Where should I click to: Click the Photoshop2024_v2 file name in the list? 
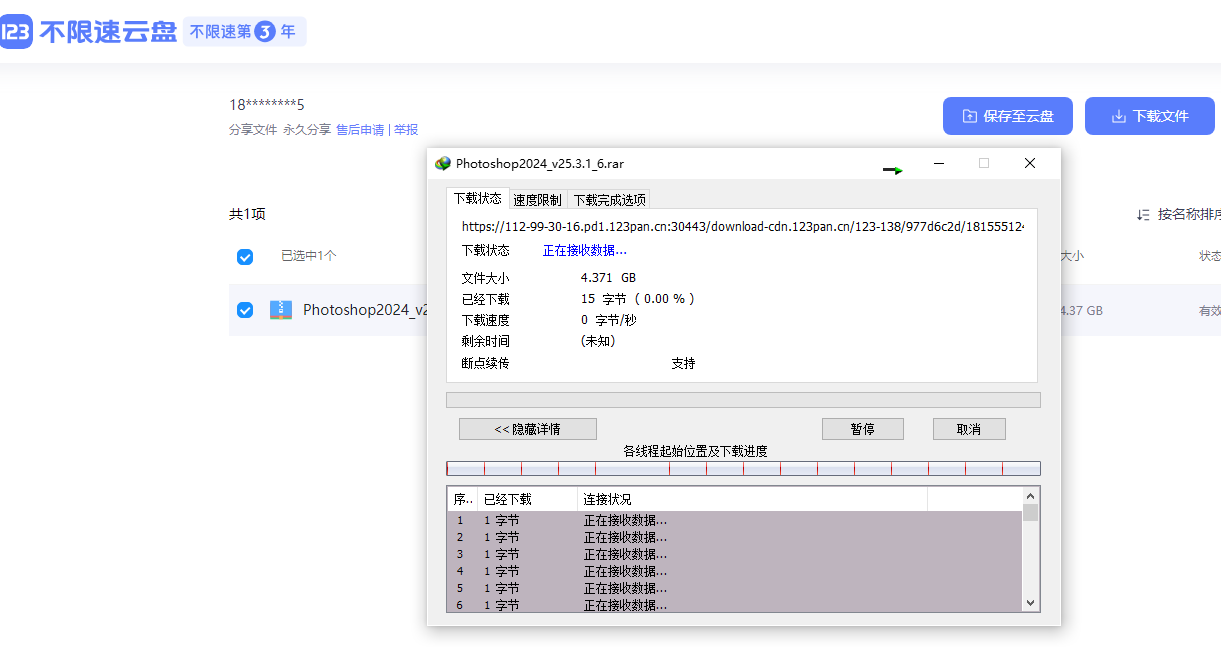(x=365, y=310)
